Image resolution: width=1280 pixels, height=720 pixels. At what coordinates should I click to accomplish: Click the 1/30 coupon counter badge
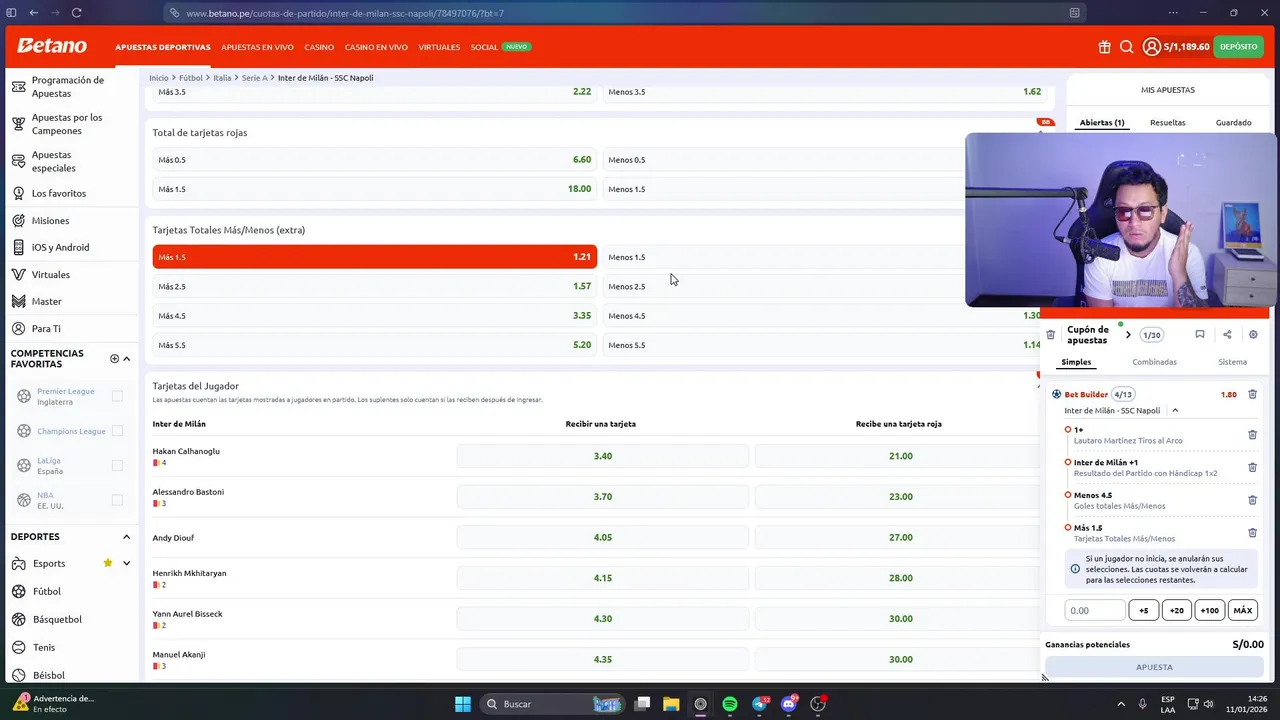1152,335
